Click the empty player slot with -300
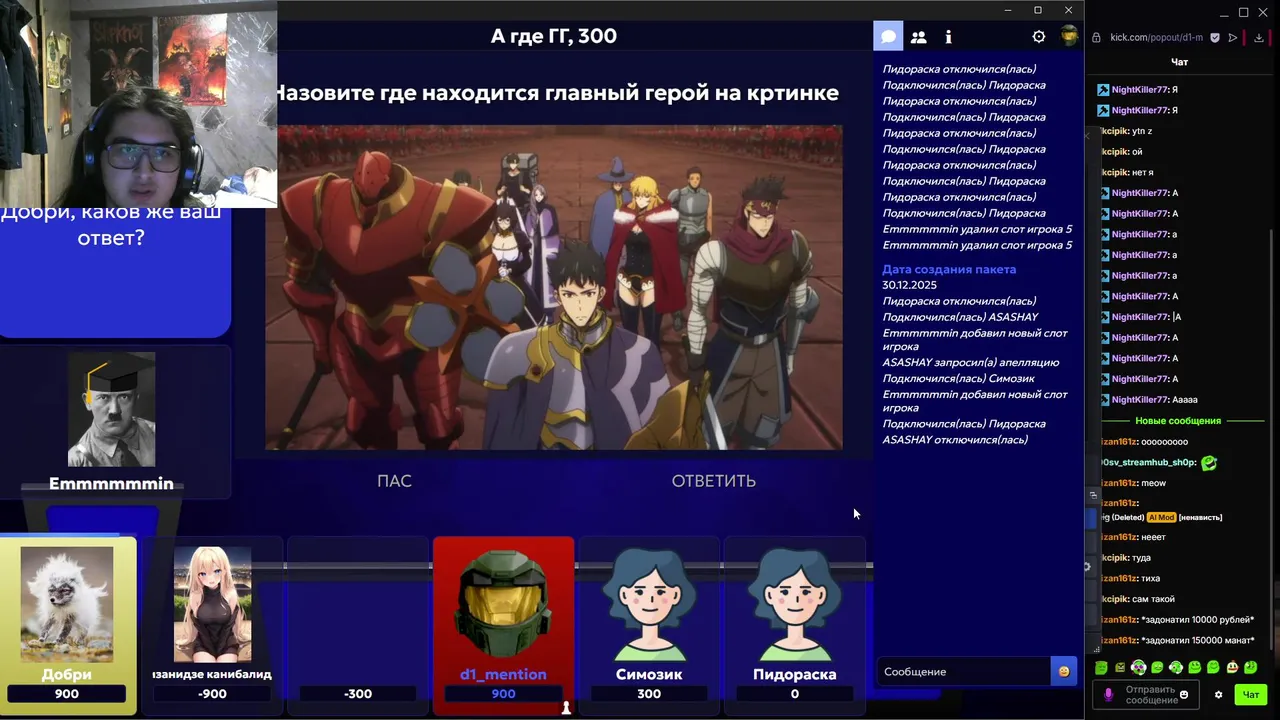1280x720 pixels. tap(358, 625)
